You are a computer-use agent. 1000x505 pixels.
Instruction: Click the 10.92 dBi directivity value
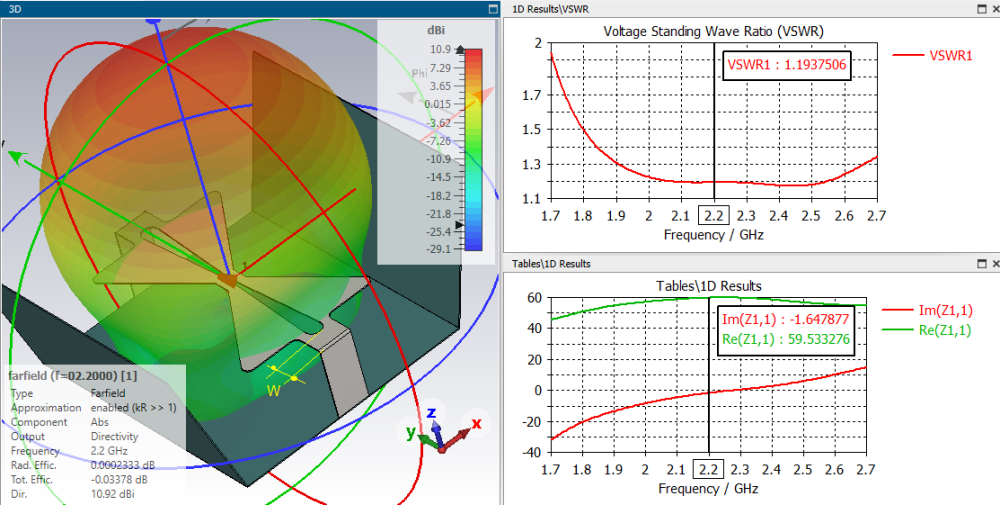click(x=113, y=494)
